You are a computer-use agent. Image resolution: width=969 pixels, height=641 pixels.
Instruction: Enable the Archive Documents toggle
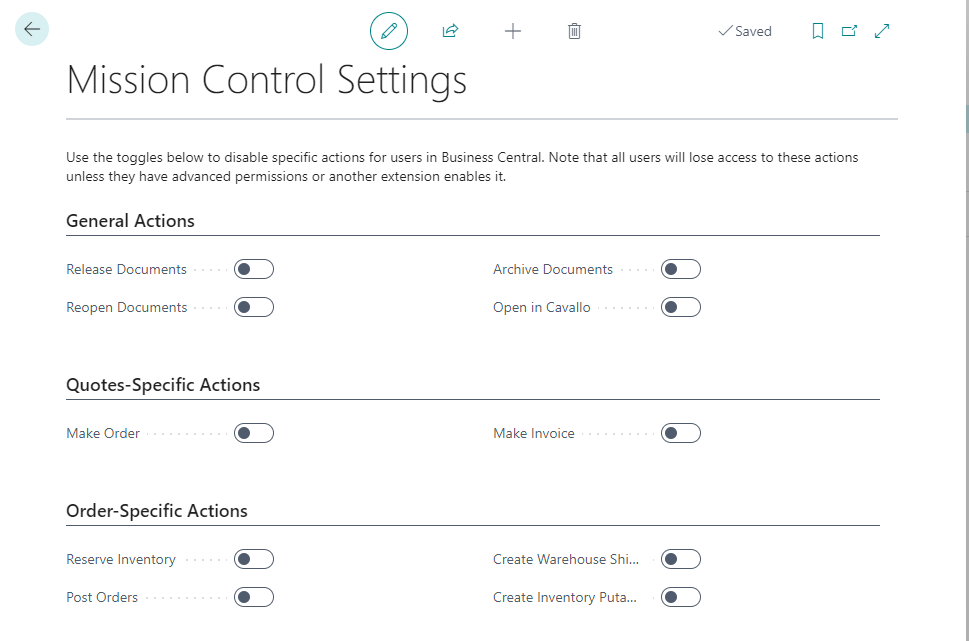click(680, 269)
